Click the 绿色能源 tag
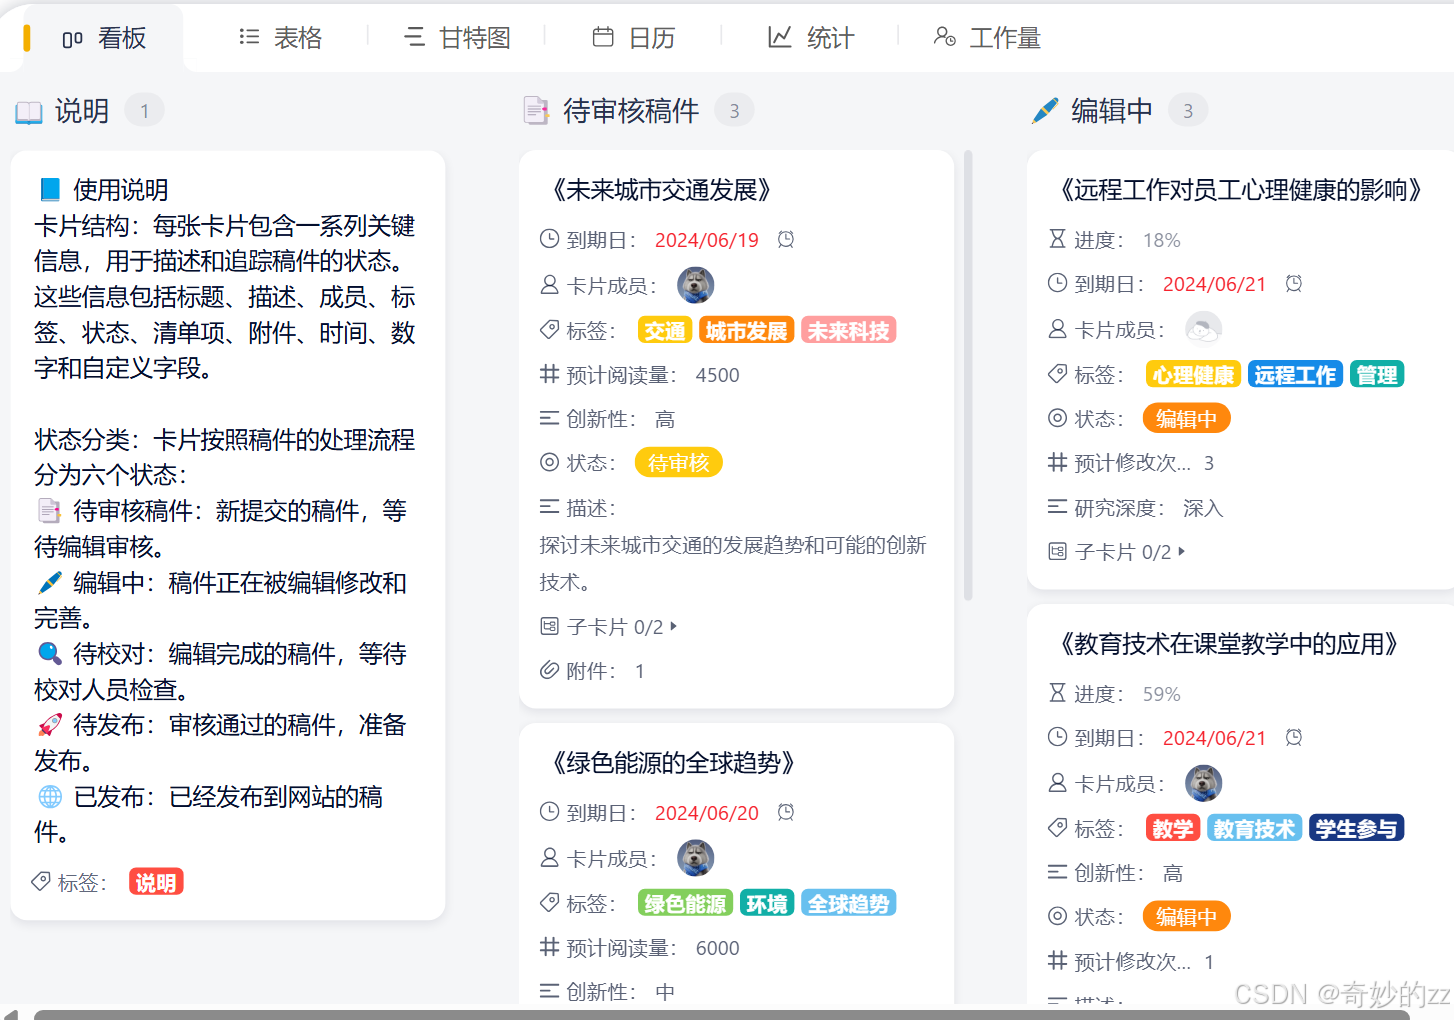The width and height of the screenshot is (1454, 1020). pos(686,903)
